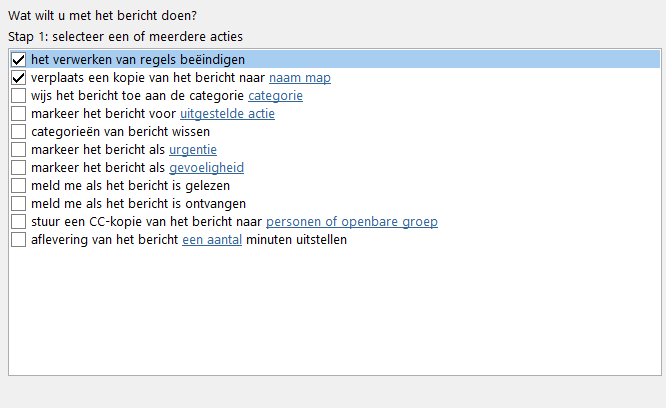Image resolution: width=666 pixels, height=408 pixels.
Task: Click the 'gevoeligheid' link
Action: tap(206, 168)
